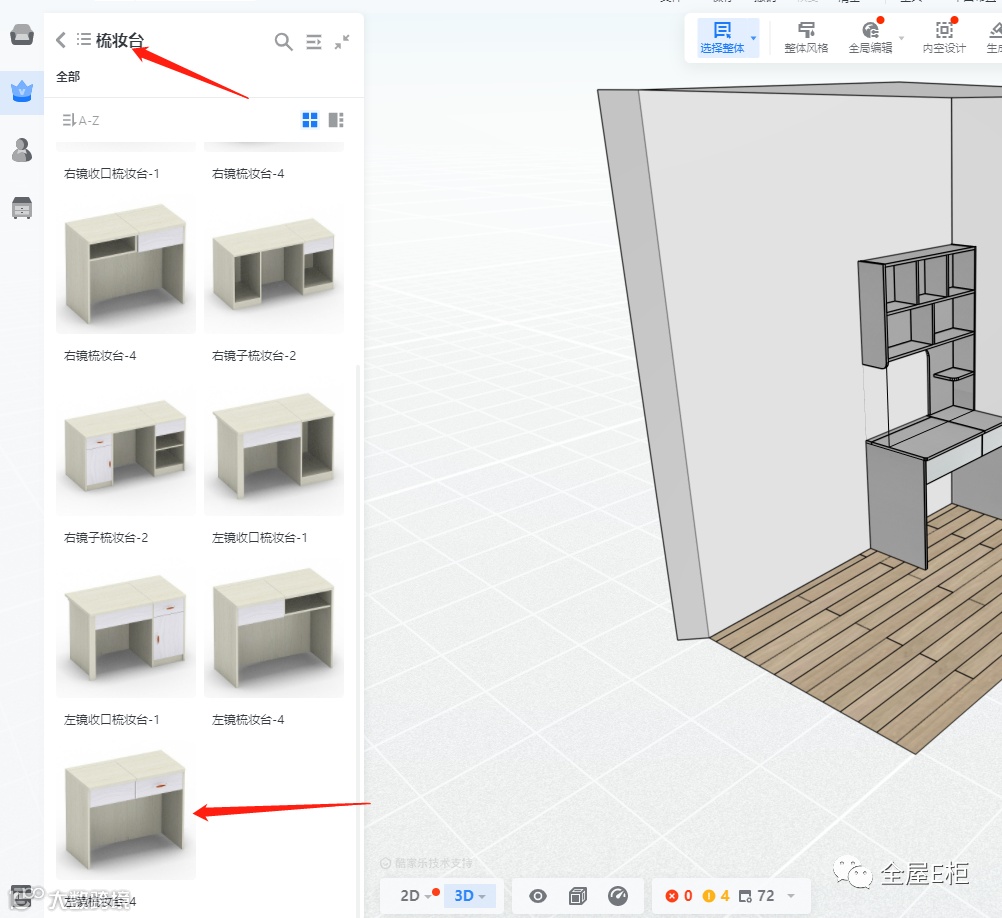Open the sofa furniture library in sidebar
Screen dimensions: 1002x918
click(22, 35)
